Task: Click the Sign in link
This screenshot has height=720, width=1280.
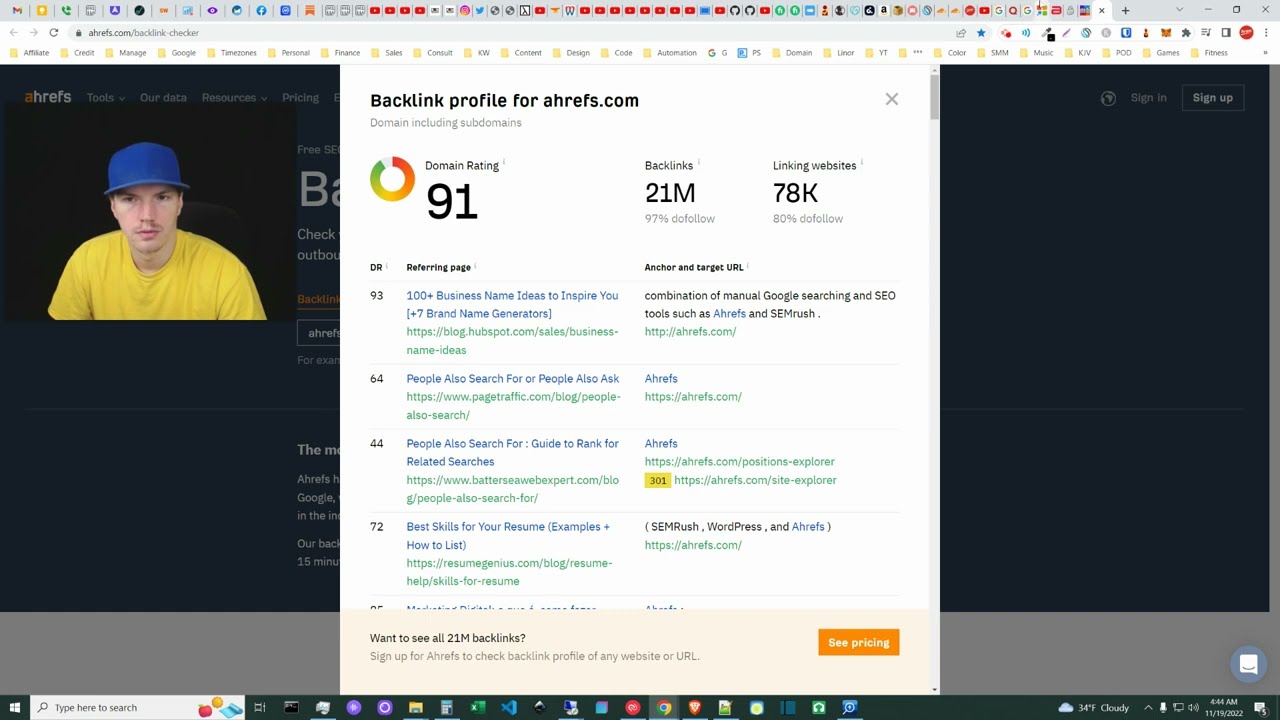Action: tap(1148, 98)
